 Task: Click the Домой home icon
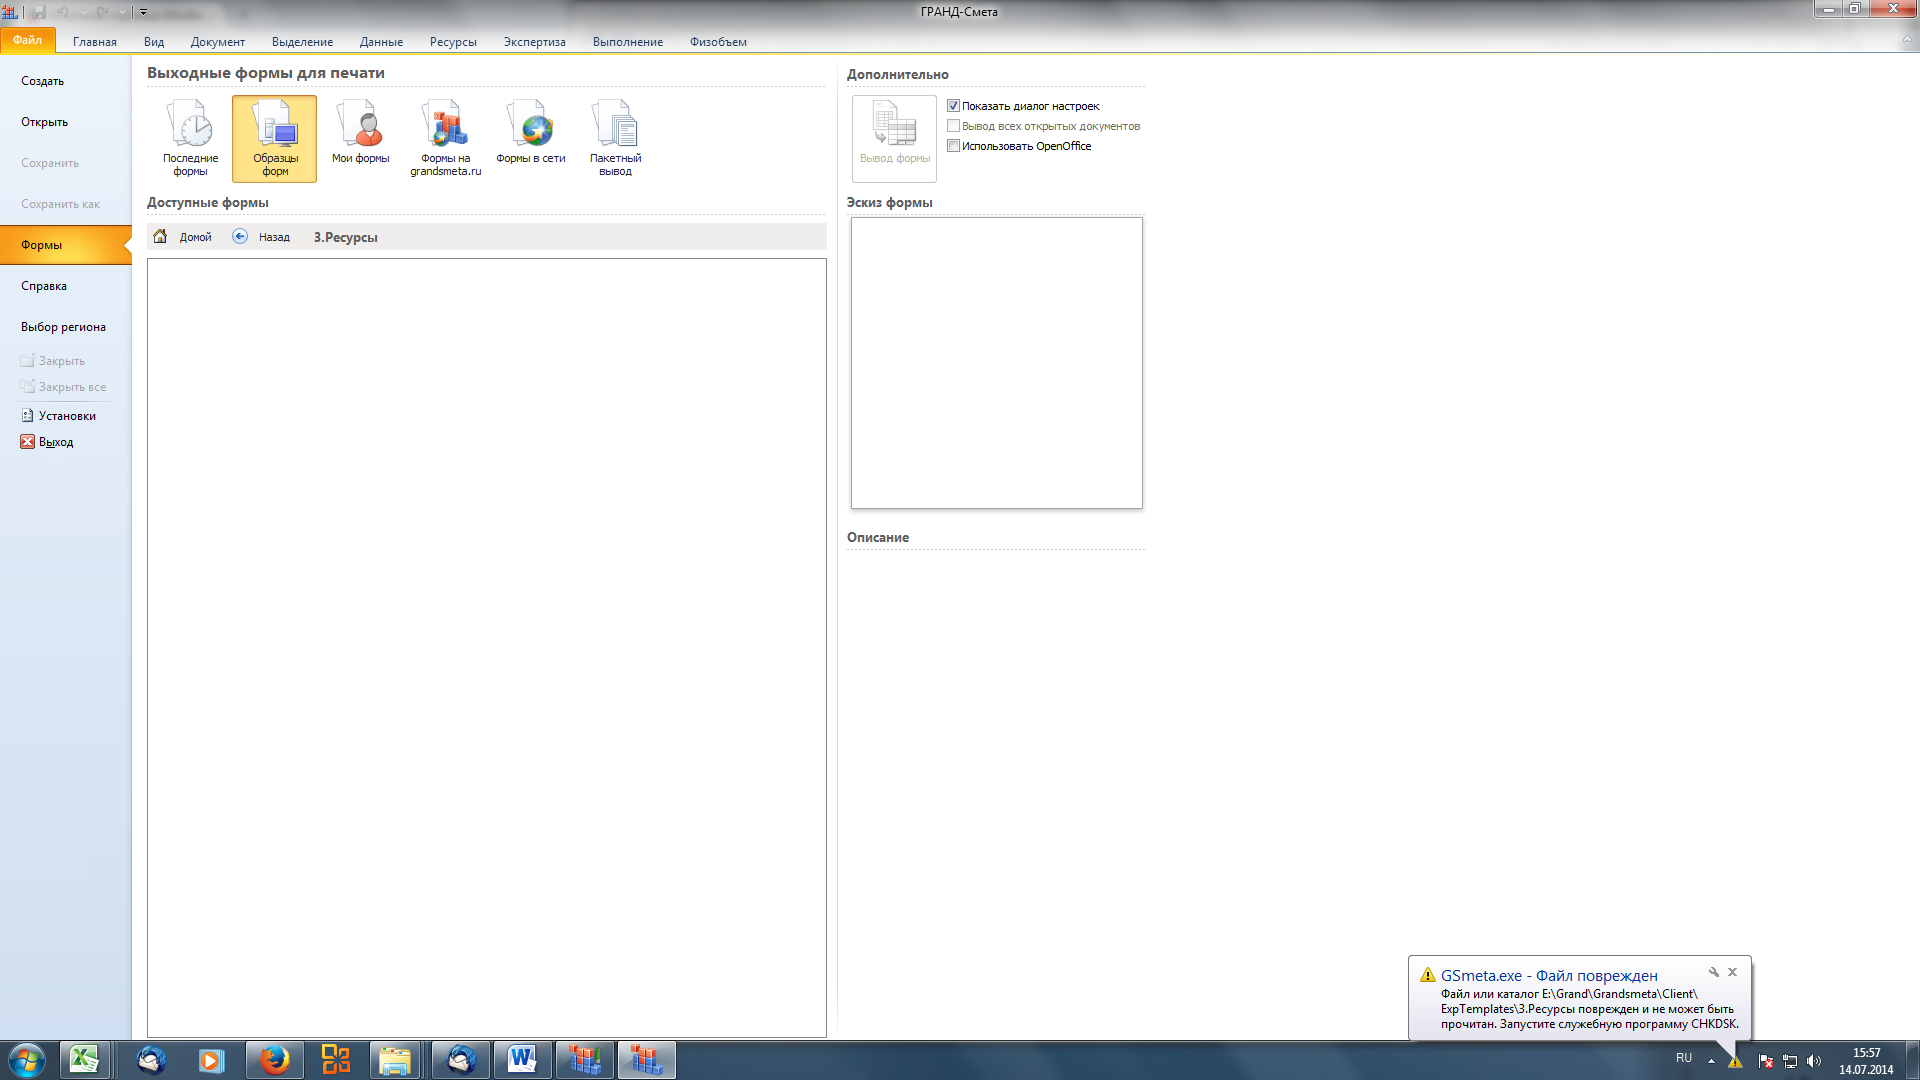click(160, 237)
